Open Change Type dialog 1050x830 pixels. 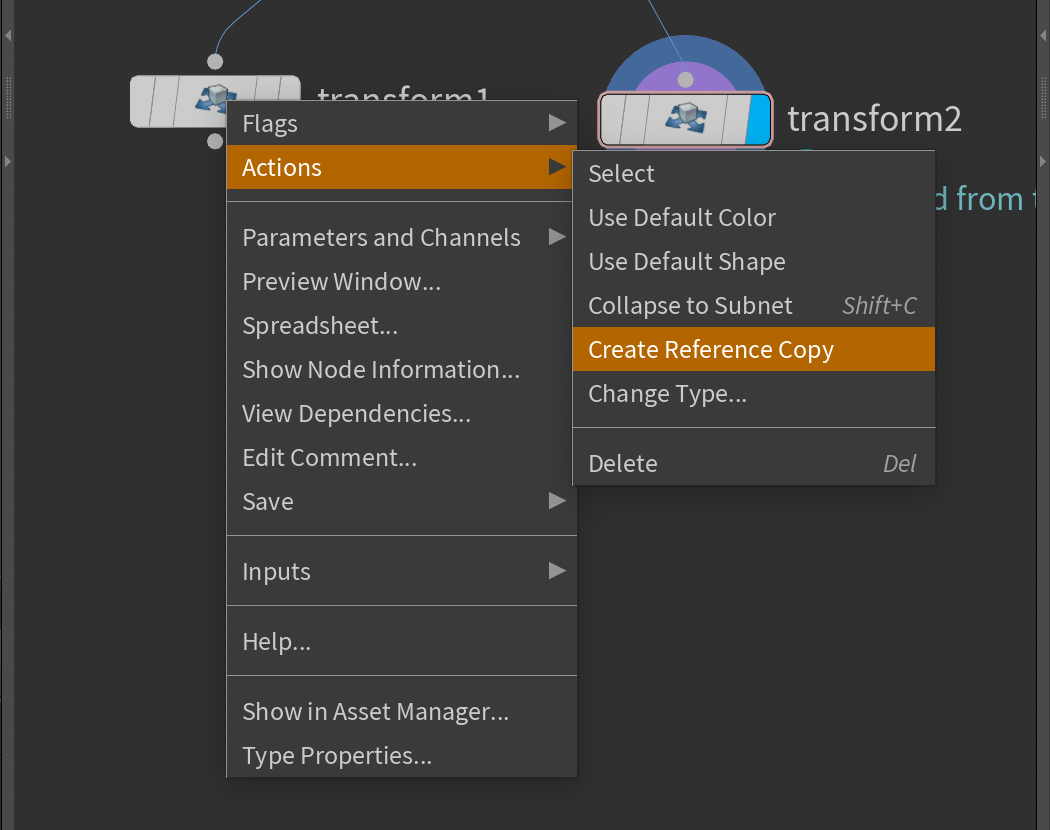pyautogui.click(x=667, y=394)
